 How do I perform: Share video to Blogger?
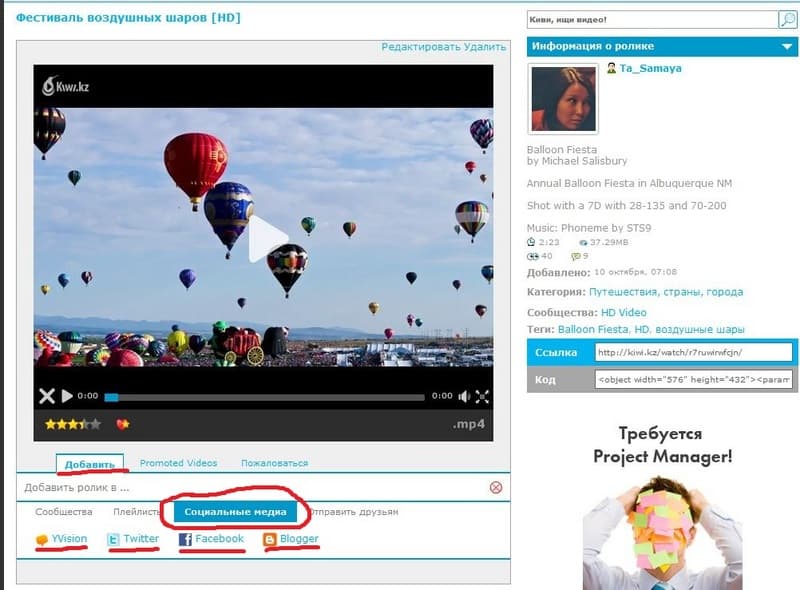291,539
